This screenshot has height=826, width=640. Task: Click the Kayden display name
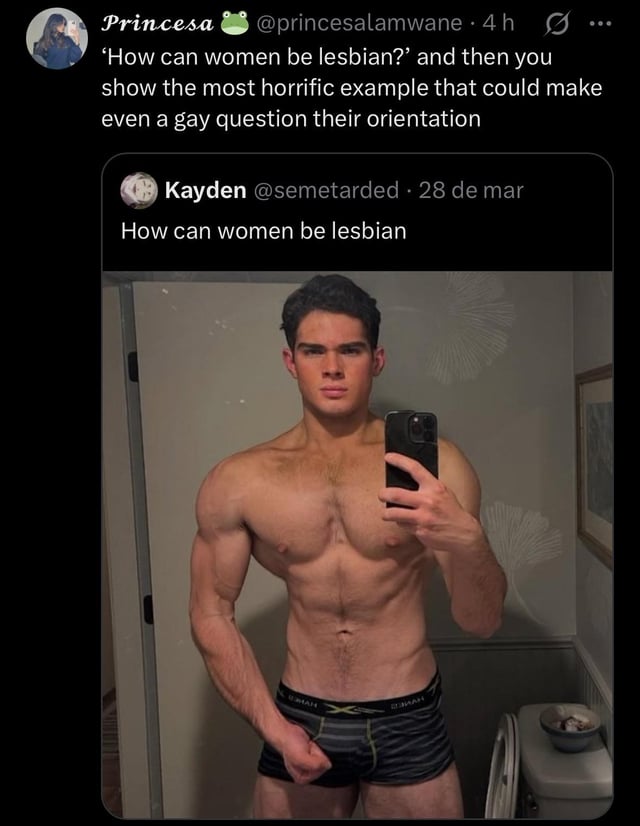click(205, 190)
